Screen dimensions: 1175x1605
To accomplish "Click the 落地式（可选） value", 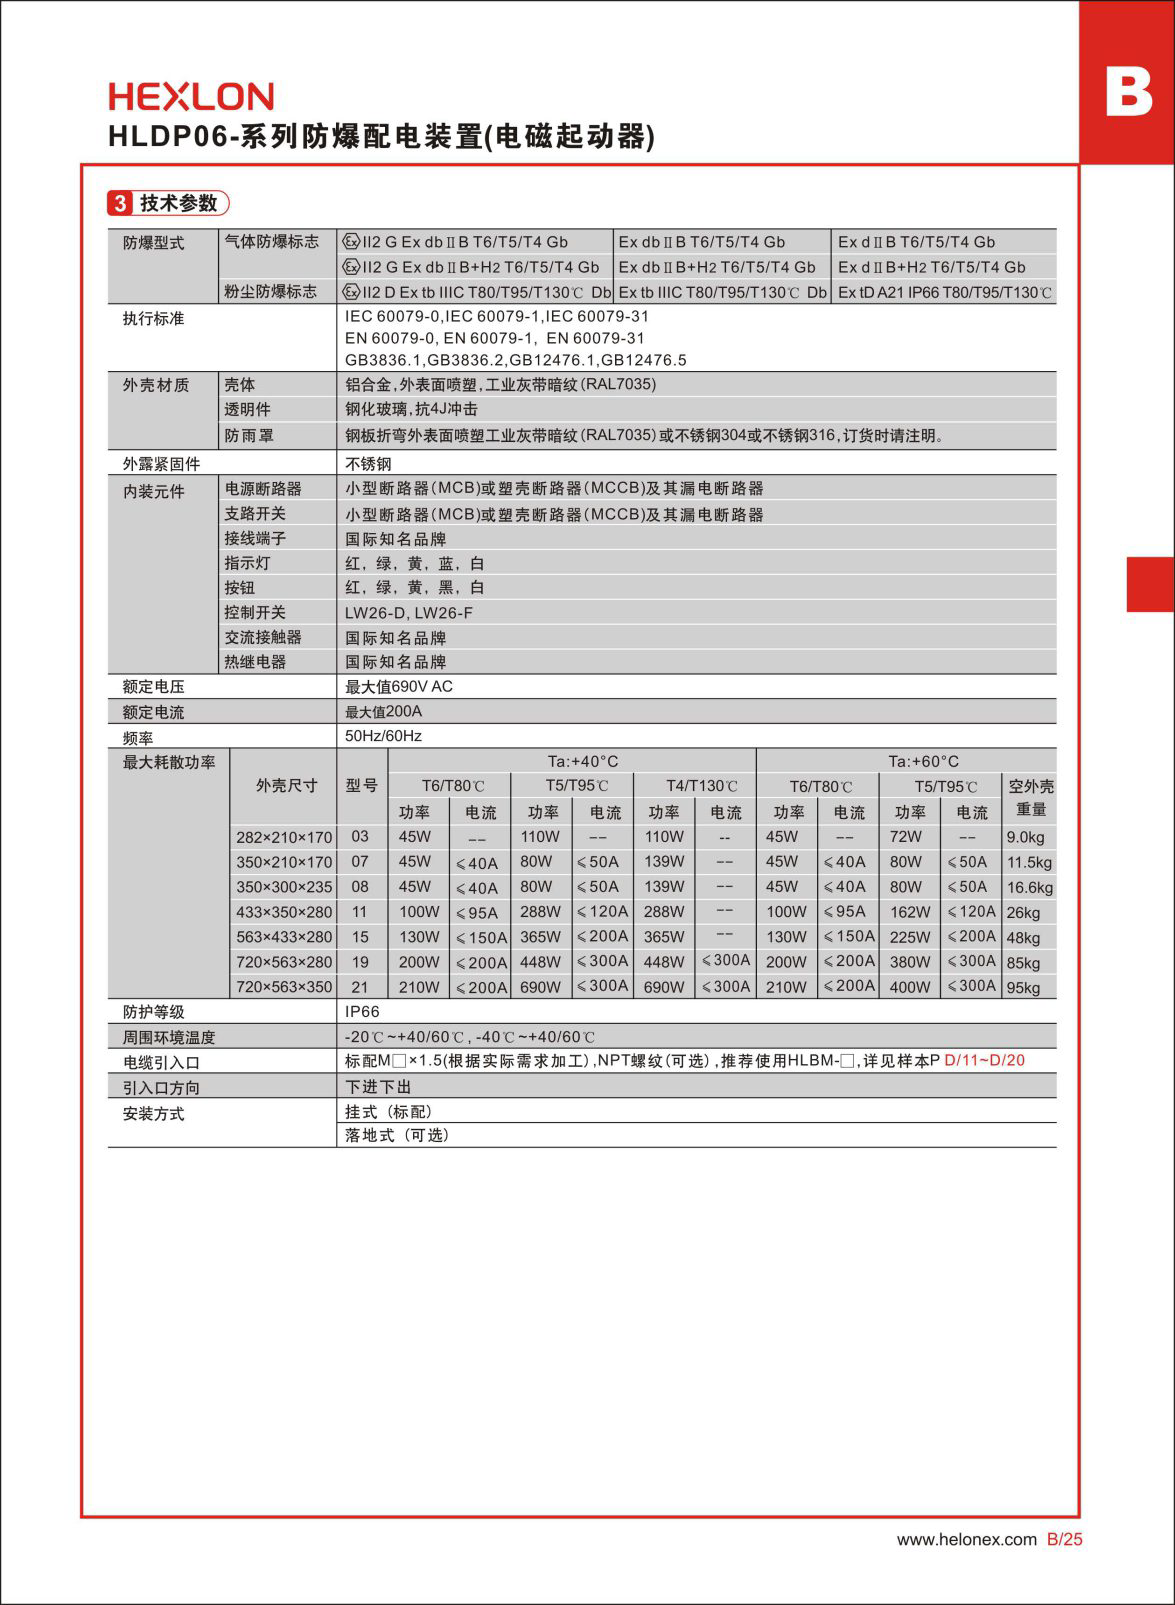I will (x=397, y=1136).
